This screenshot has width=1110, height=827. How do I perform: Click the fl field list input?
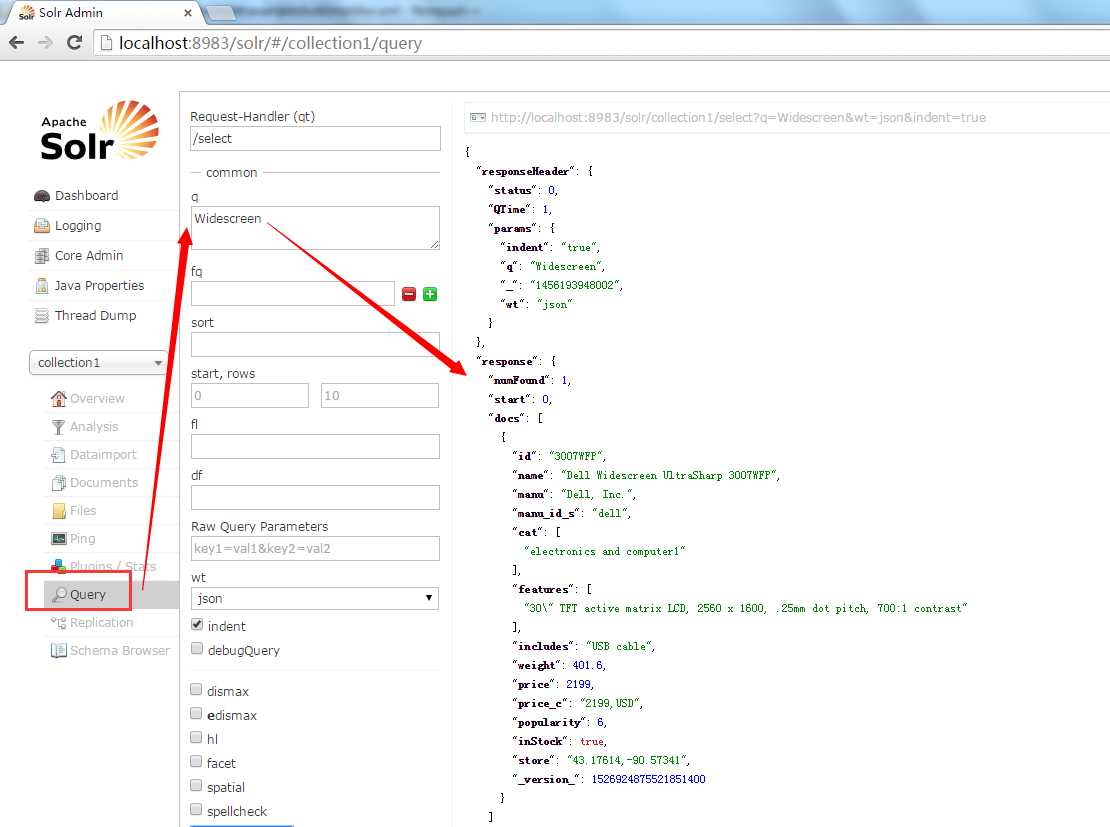tap(315, 447)
